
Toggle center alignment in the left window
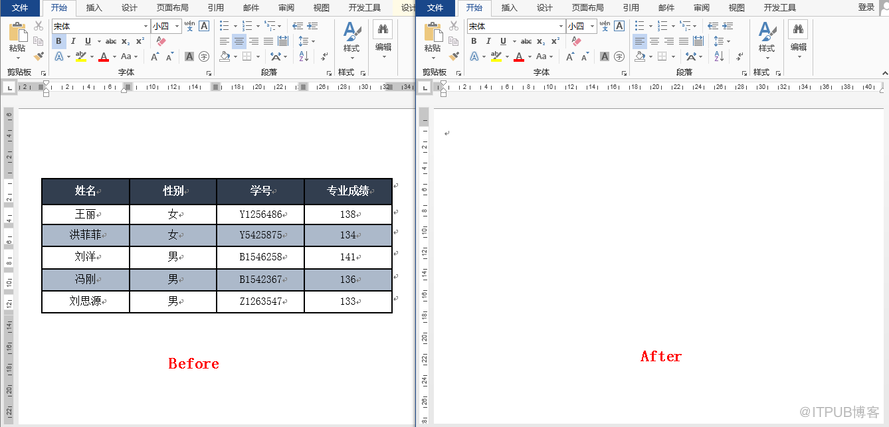pyautogui.click(x=239, y=41)
